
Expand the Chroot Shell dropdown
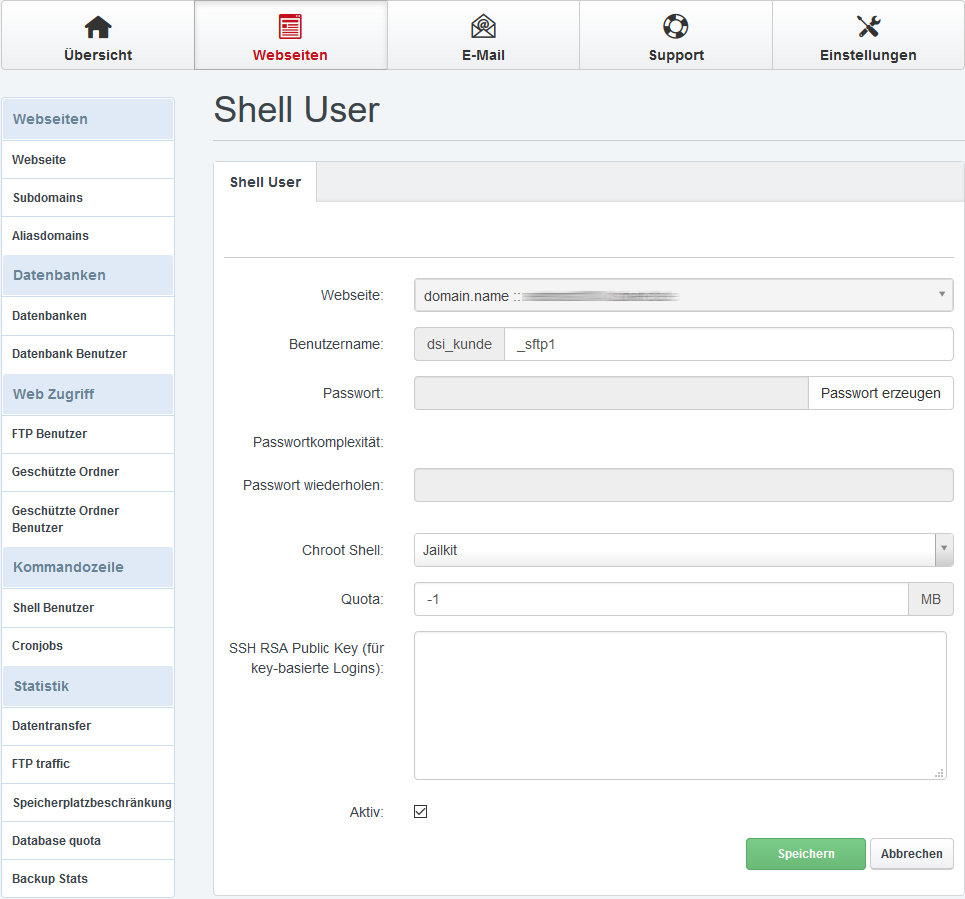[683, 550]
